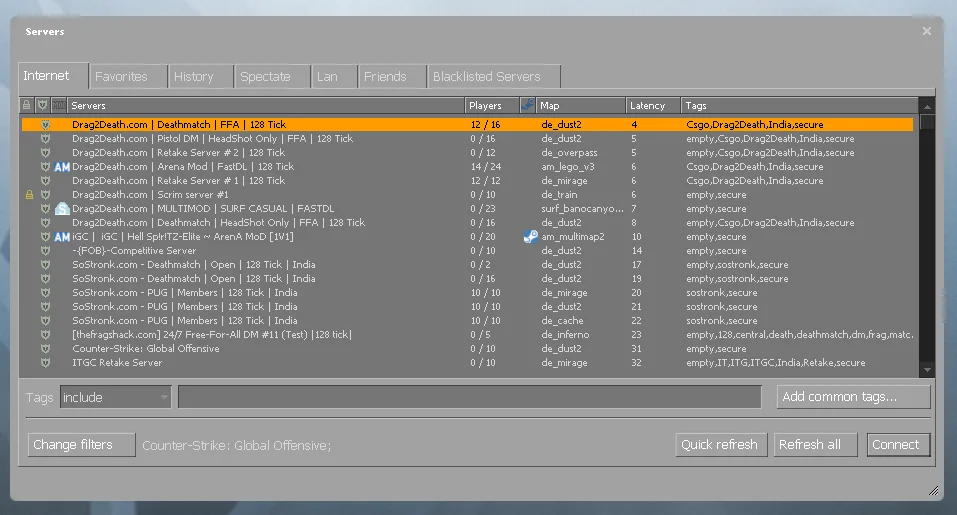
Task: Sort by the Players column header
Action: [491, 106]
